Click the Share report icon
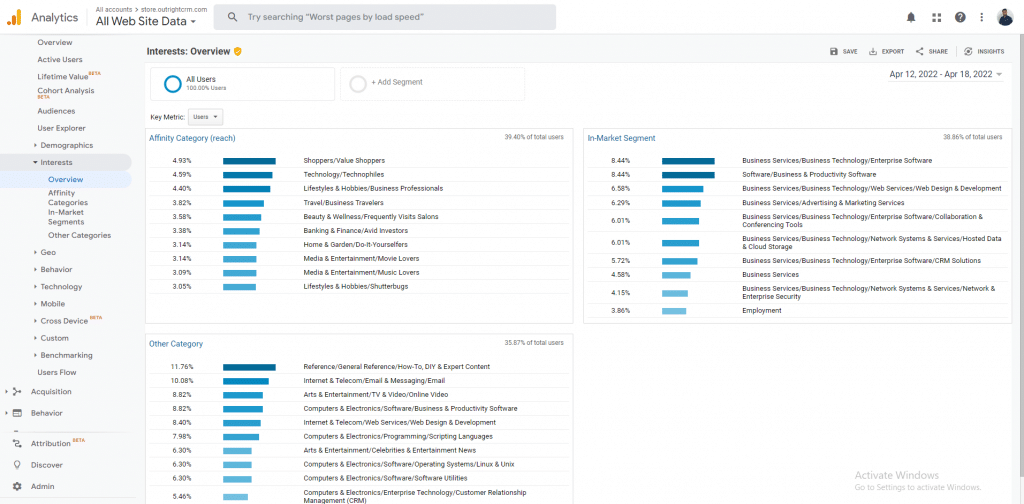1024x504 pixels. pos(920,51)
